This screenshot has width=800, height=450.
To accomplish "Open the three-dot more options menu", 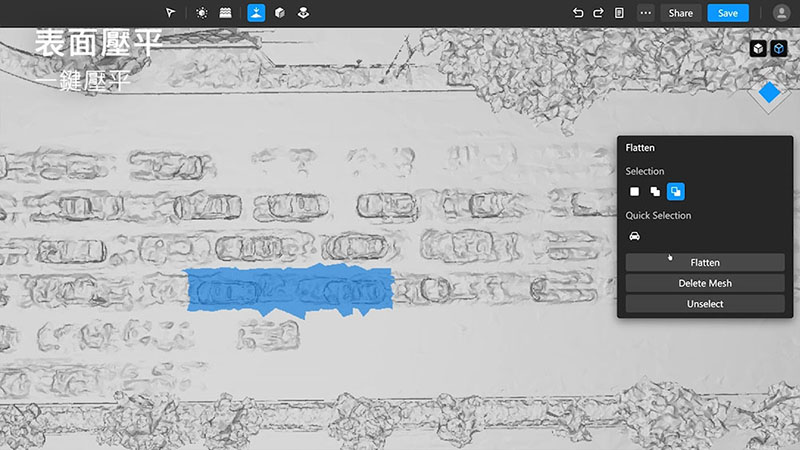I will tap(646, 13).
